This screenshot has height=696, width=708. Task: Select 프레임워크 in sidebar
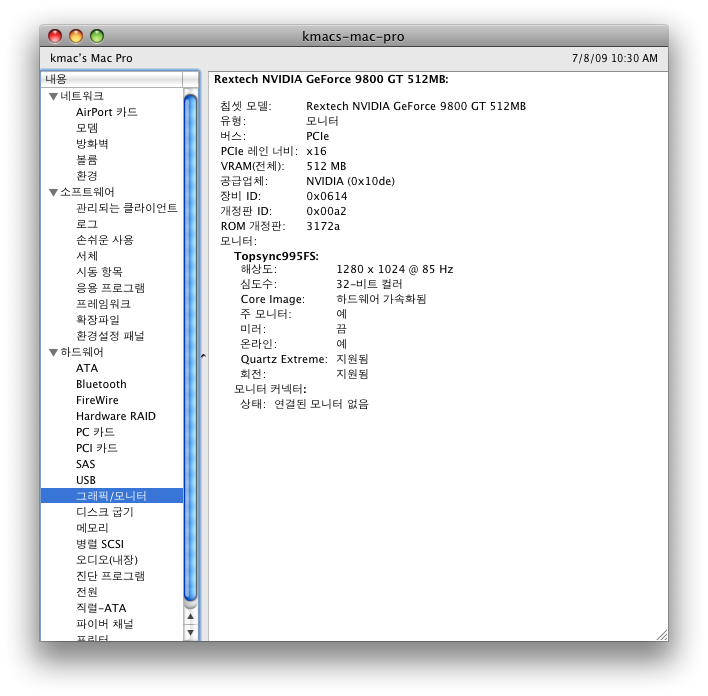(103, 304)
